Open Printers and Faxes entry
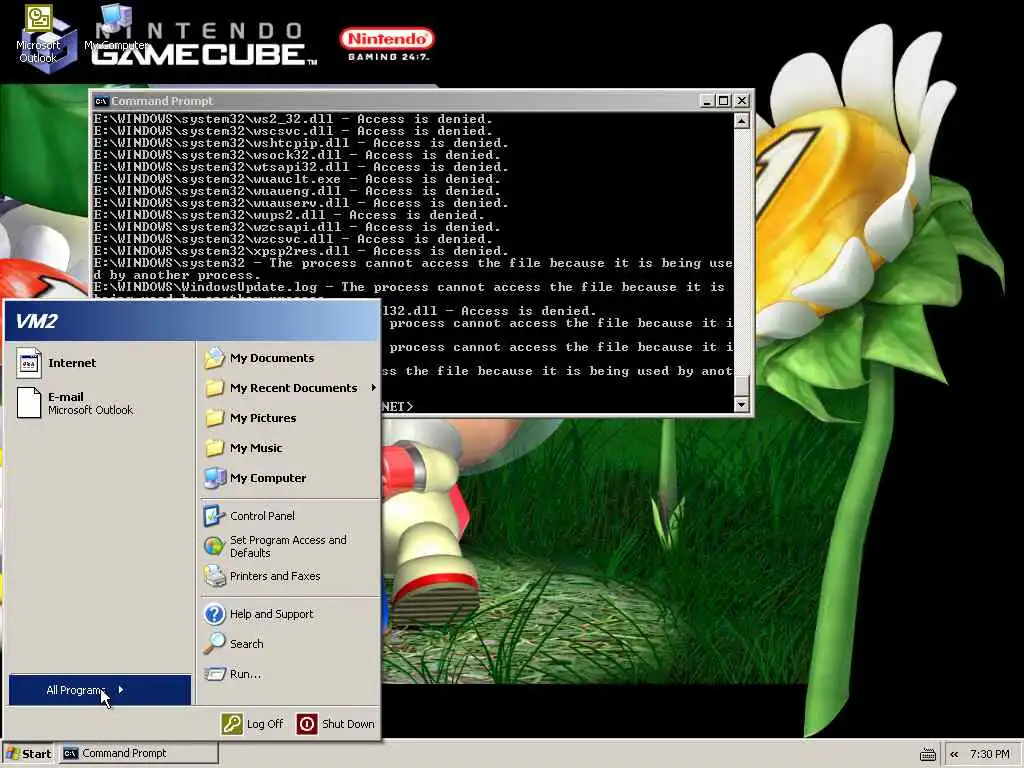The image size is (1024, 768). pos(290,576)
